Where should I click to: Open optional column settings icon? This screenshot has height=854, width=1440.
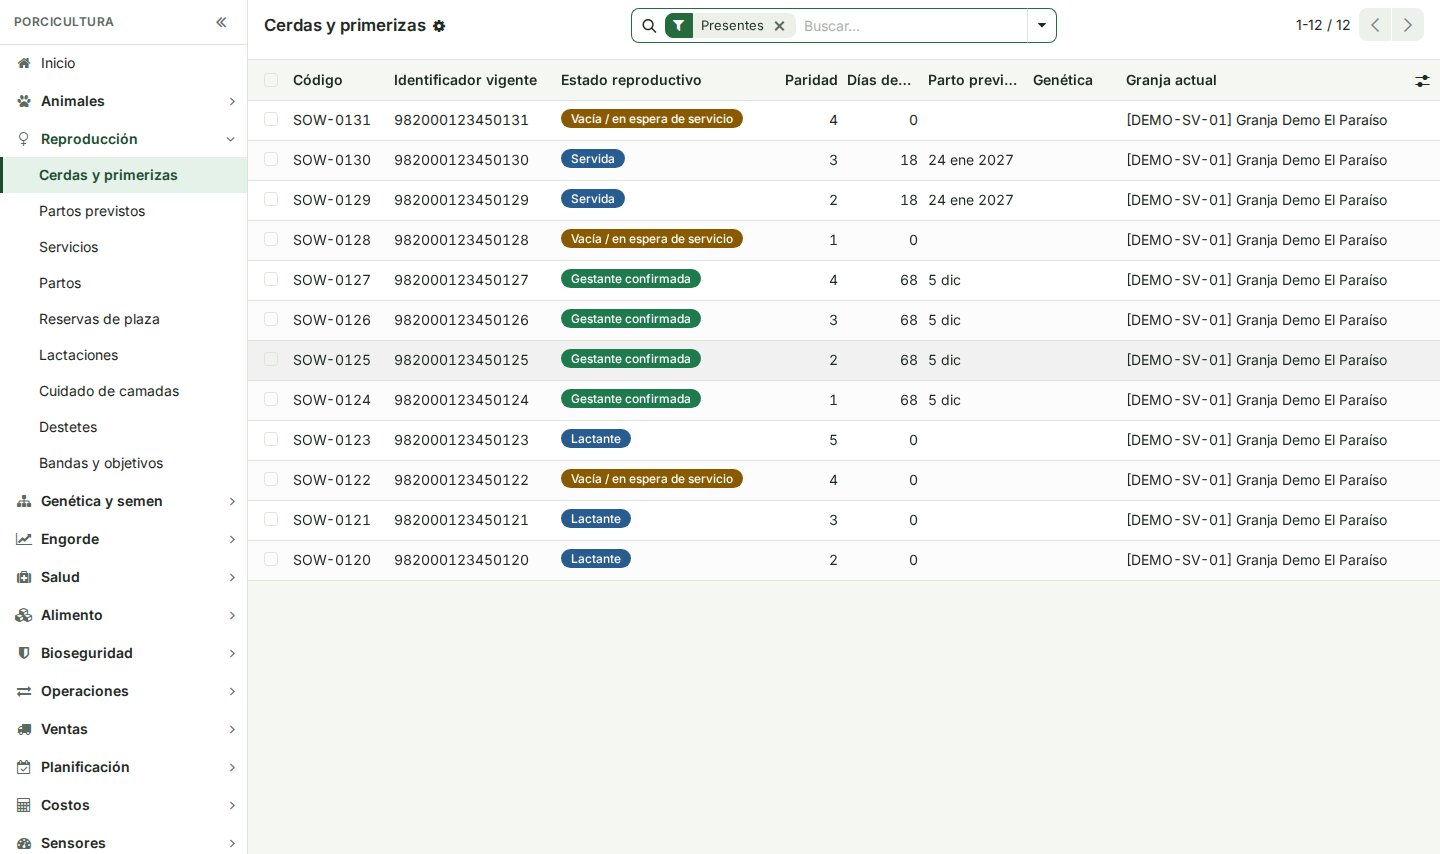pos(1422,81)
